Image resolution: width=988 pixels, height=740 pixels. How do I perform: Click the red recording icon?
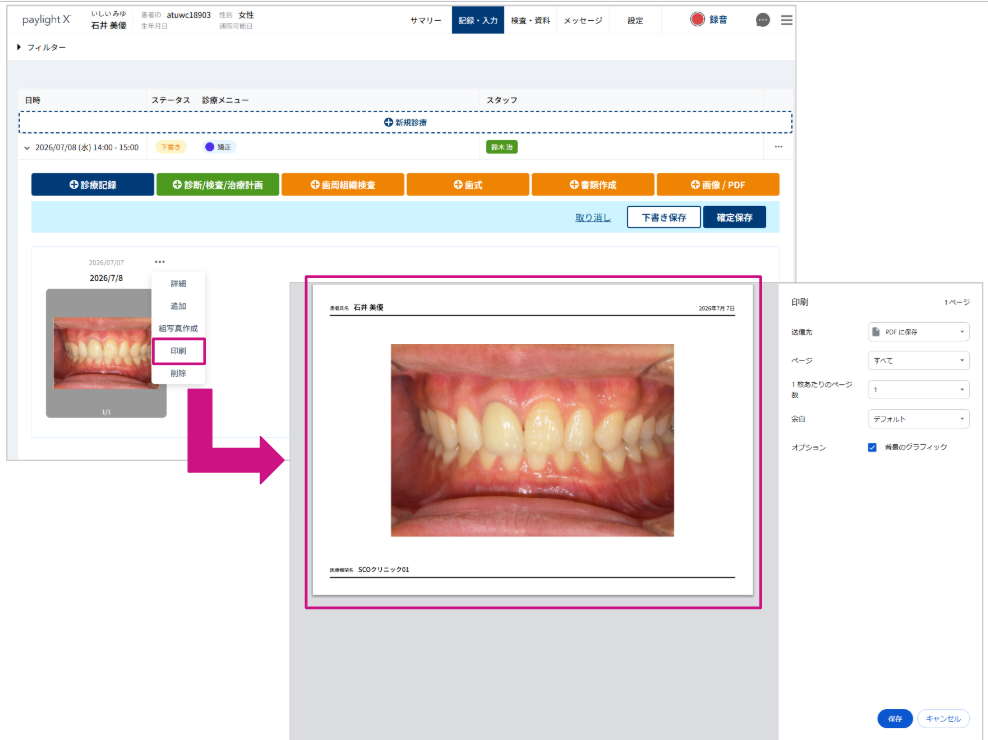click(697, 20)
